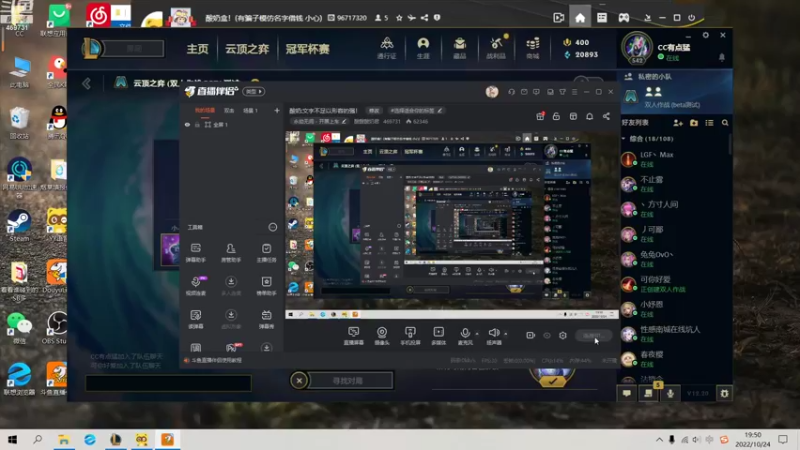Open Windows Start menu
800x450 pixels.
pyautogui.click(x=12, y=439)
